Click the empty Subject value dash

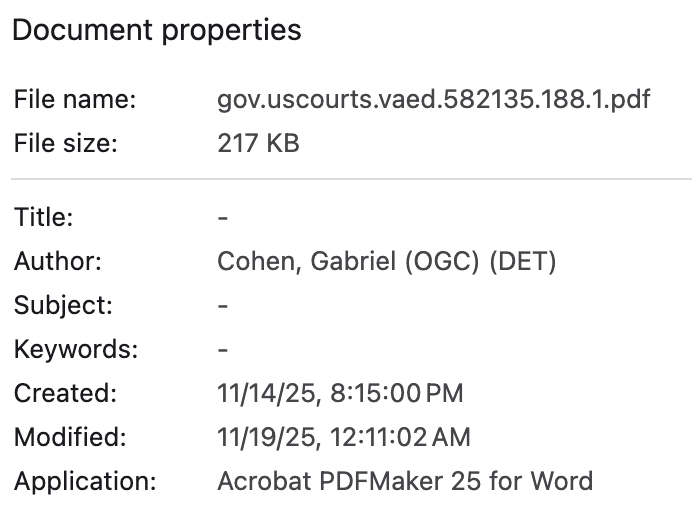(223, 305)
